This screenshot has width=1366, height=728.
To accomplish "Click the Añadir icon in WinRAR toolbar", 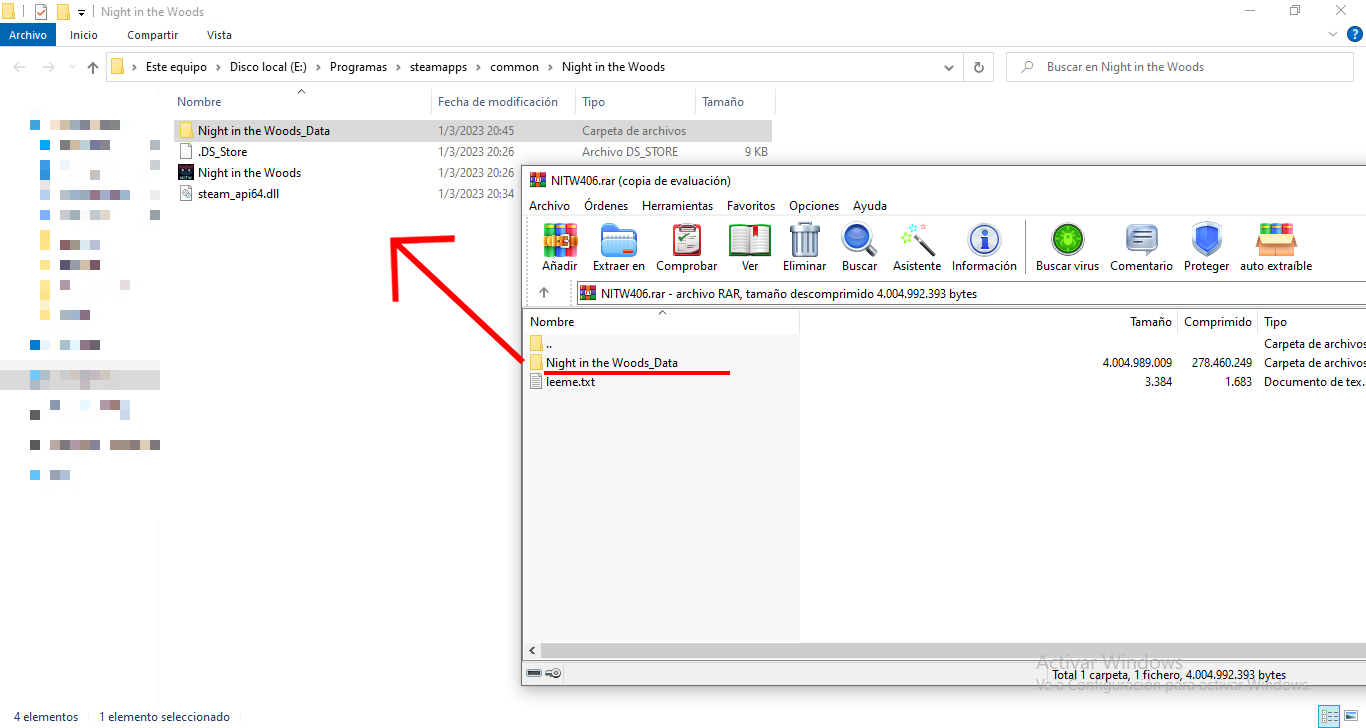I will [560, 247].
